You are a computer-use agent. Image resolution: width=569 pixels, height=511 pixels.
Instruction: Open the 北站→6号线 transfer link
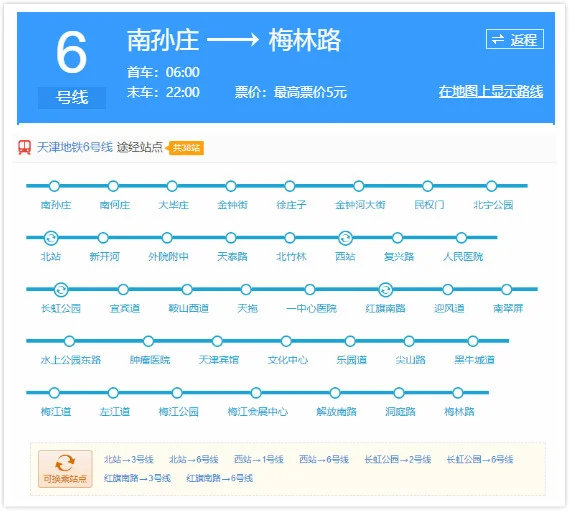pos(194,459)
